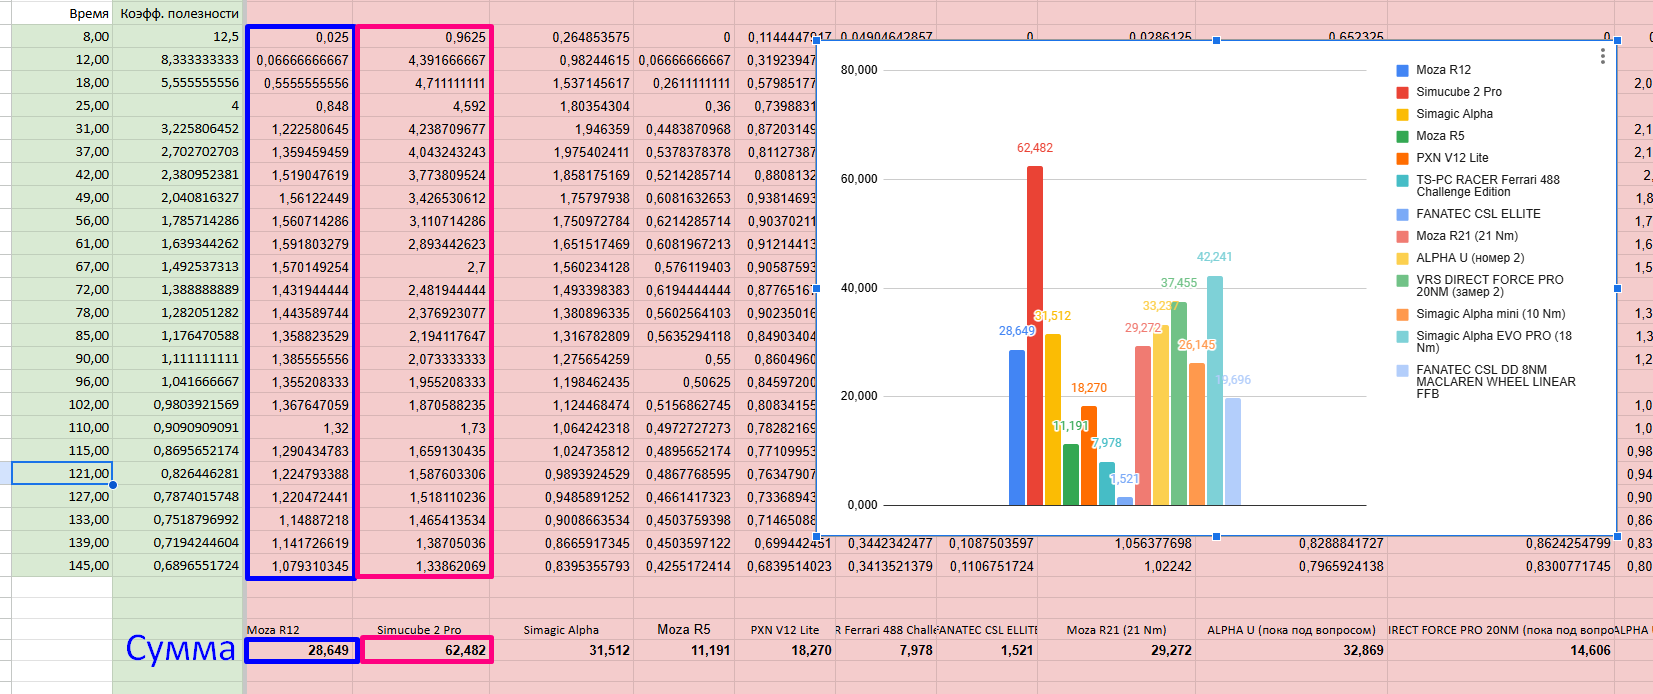This screenshot has height=694, width=1653.
Task: Select the Simagic Alpha sum cell 31,512
Action: coord(563,650)
